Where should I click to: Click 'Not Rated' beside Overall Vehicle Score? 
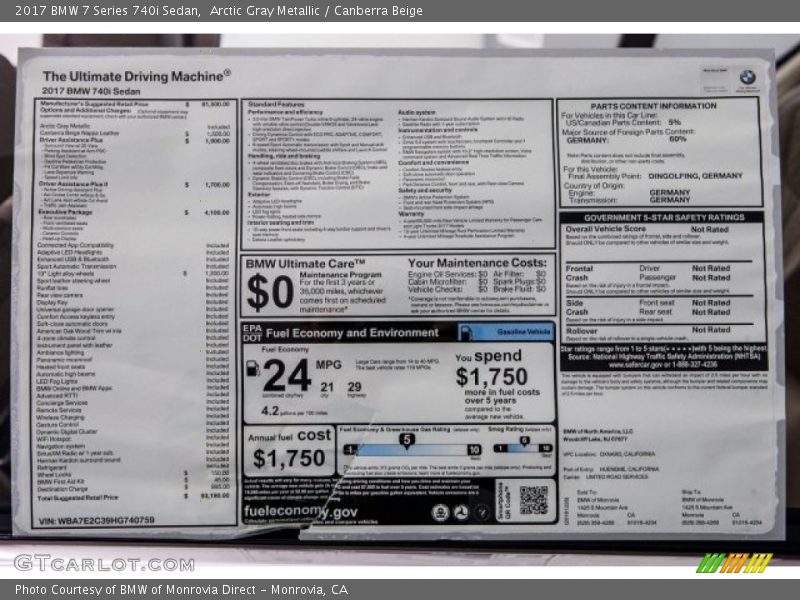pyautogui.click(x=710, y=230)
